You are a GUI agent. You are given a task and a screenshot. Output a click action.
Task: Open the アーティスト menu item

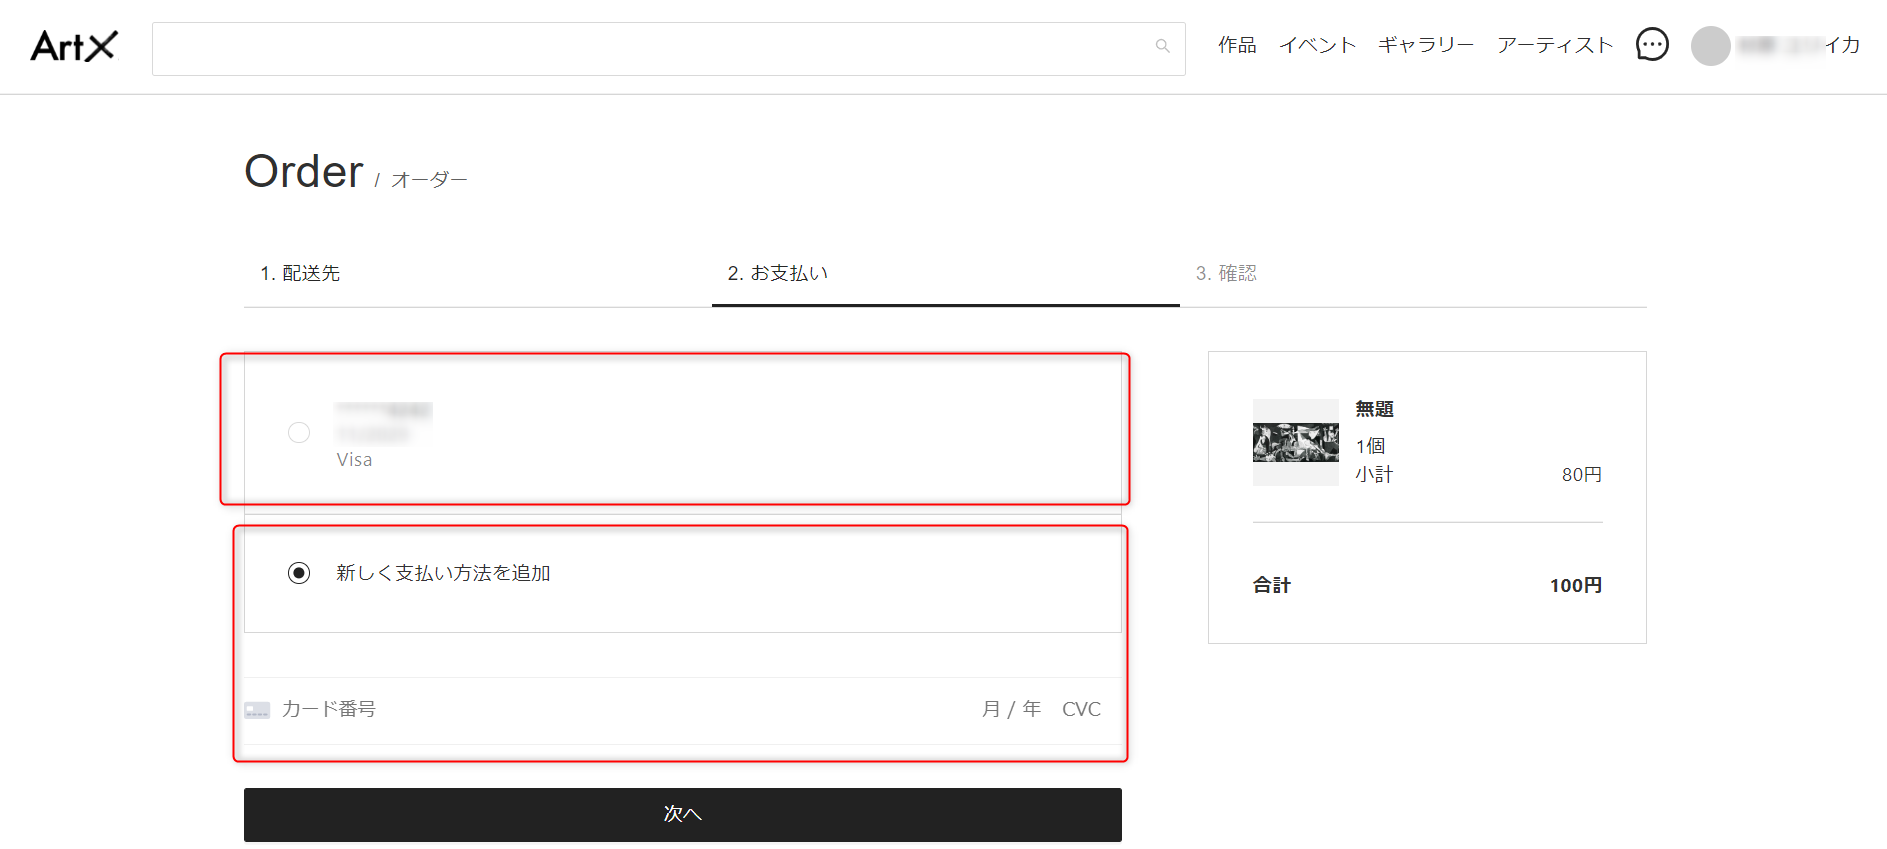(1555, 45)
